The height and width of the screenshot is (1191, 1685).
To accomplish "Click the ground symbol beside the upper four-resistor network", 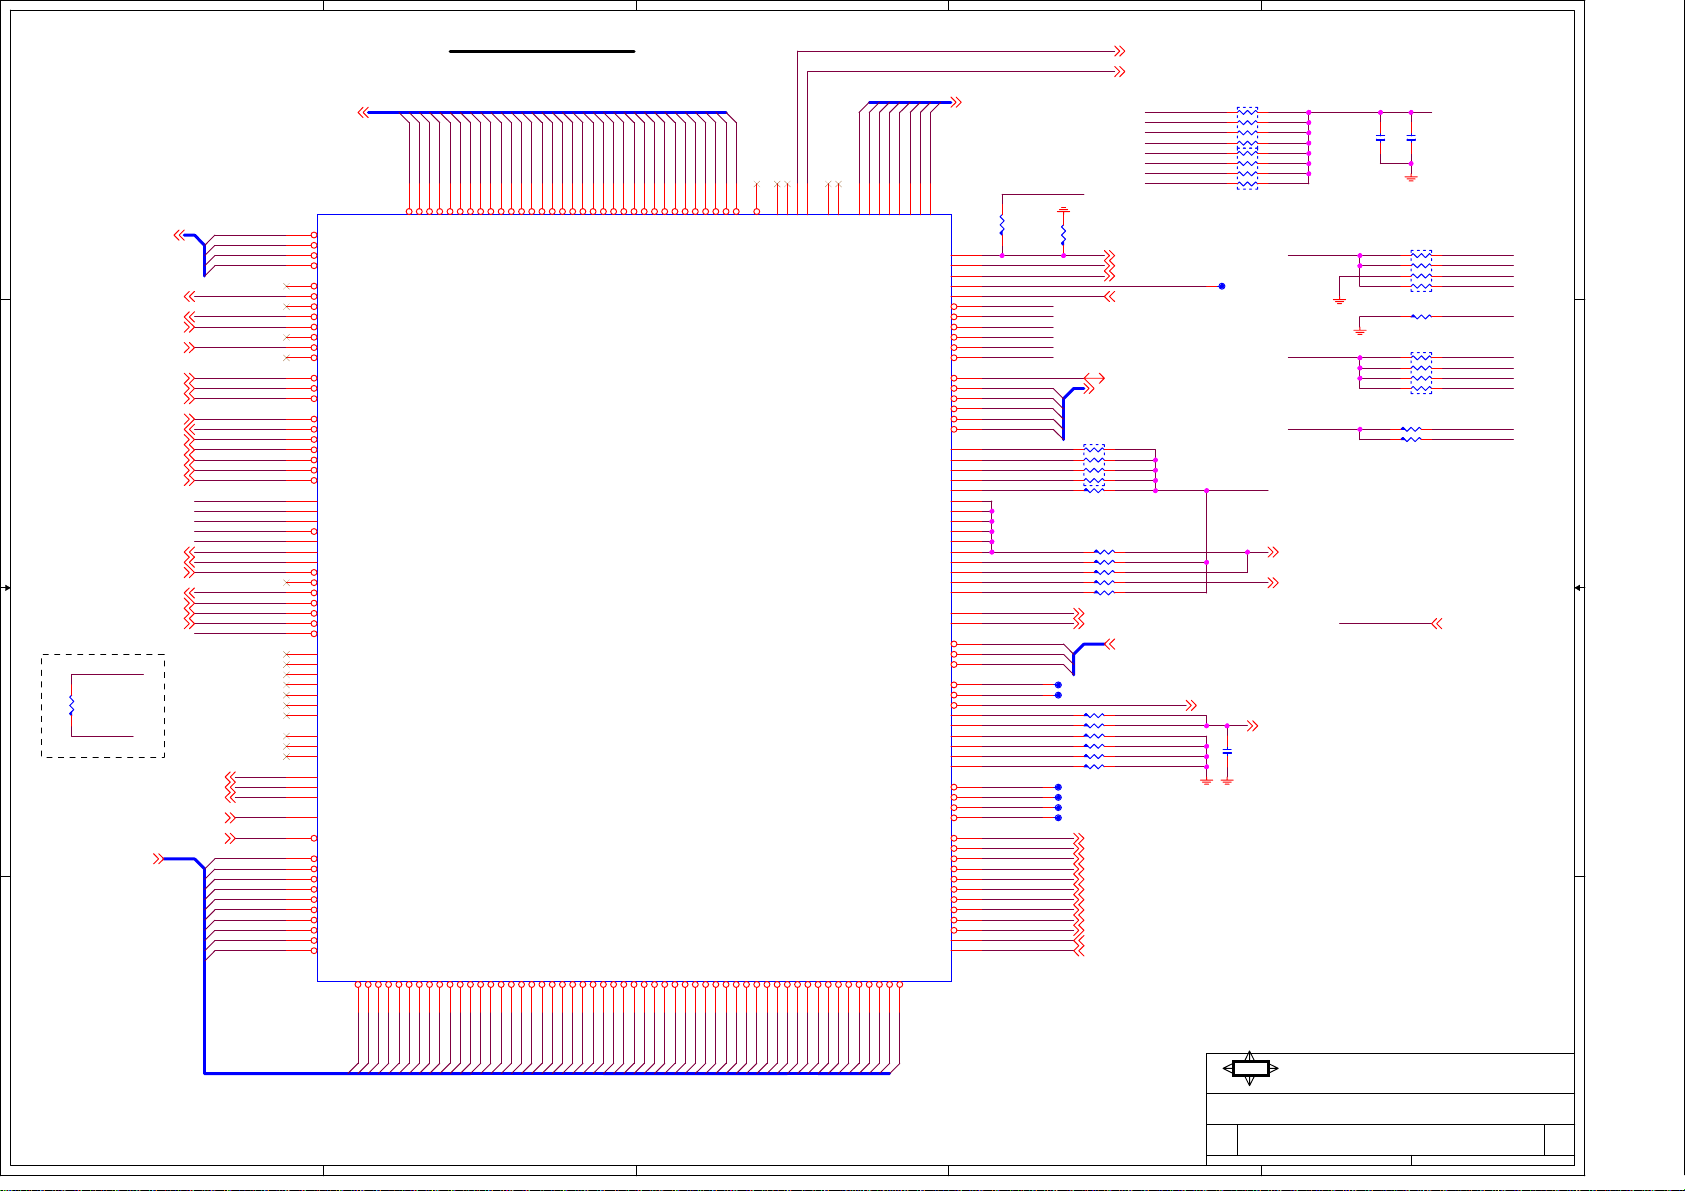I will pos(1339,299).
